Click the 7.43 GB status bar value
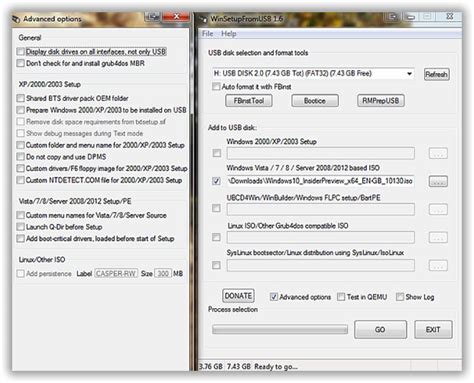Image resolution: width=474 pixels, height=383 pixels. pyautogui.click(x=239, y=367)
